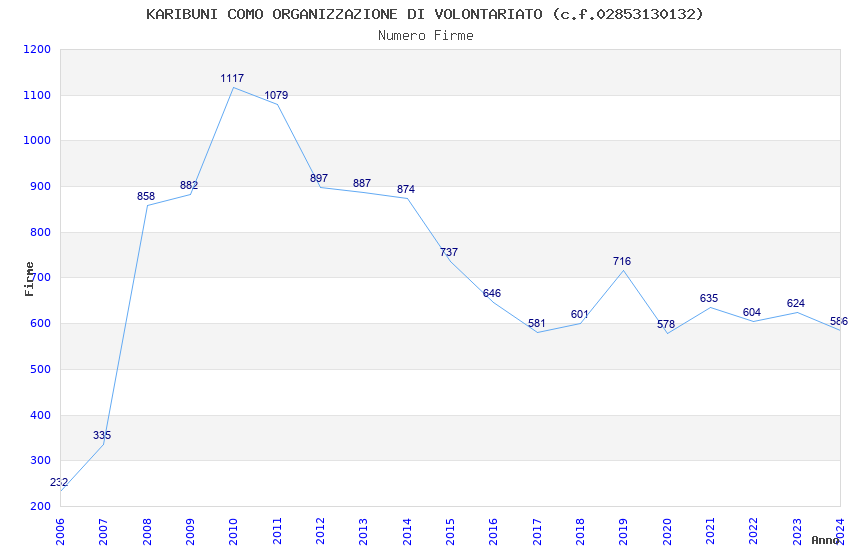Select the data label 887
The width and height of the screenshot is (850, 550).
pos(362,183)
